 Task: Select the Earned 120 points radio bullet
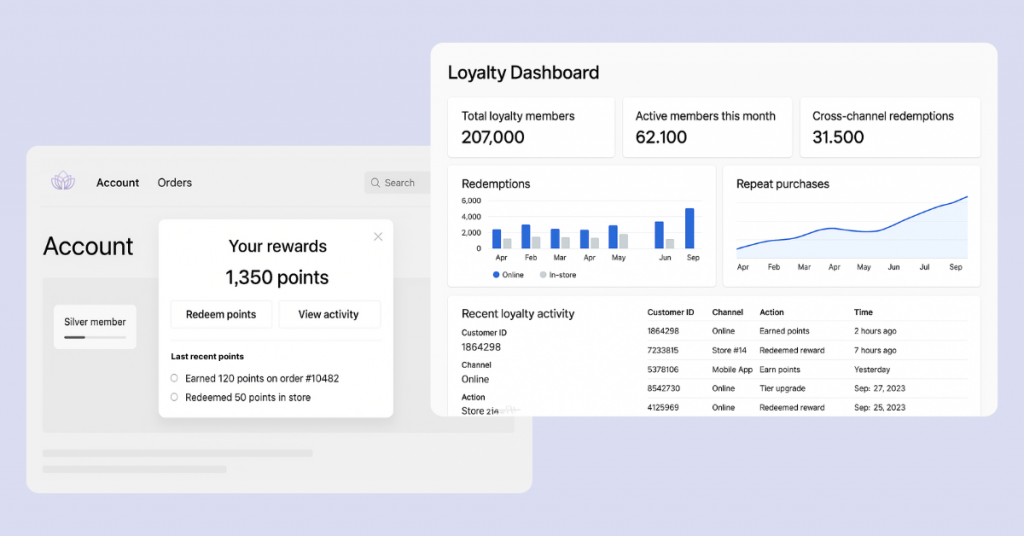coord(175,378)
